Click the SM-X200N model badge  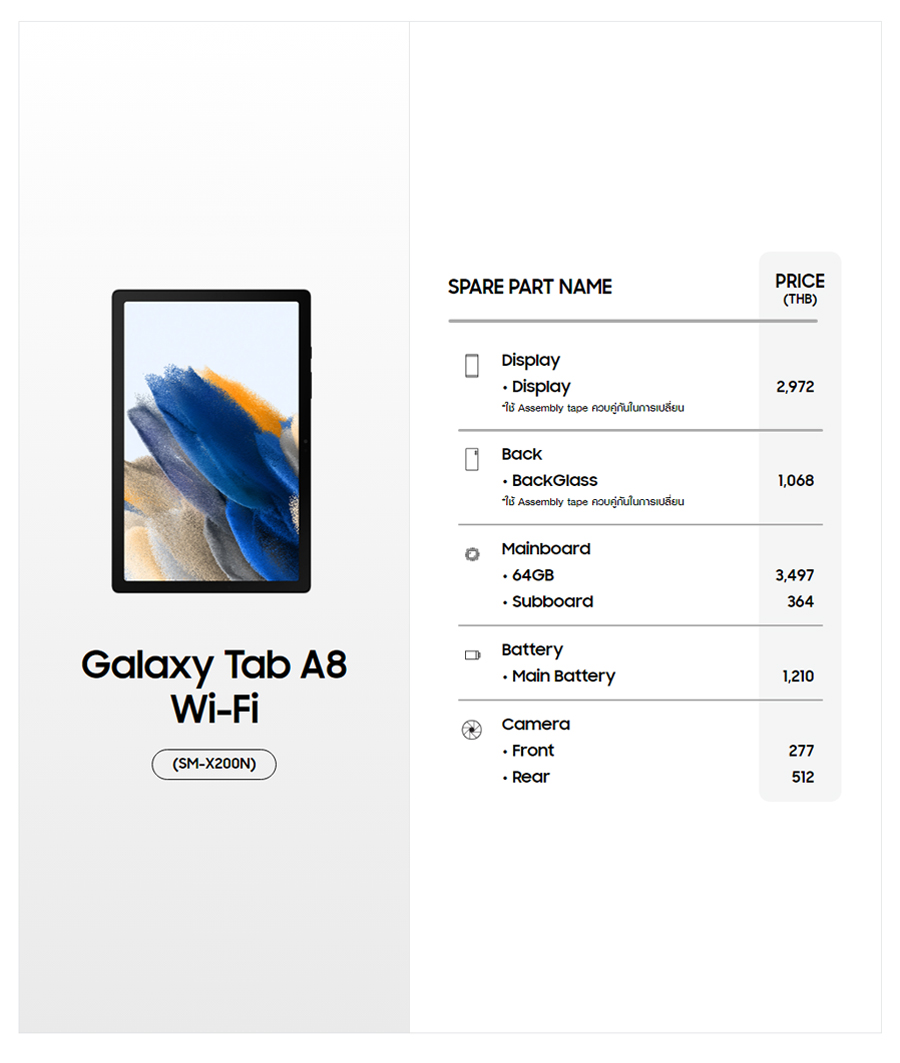pyautogui.click(x=214, y=764)
